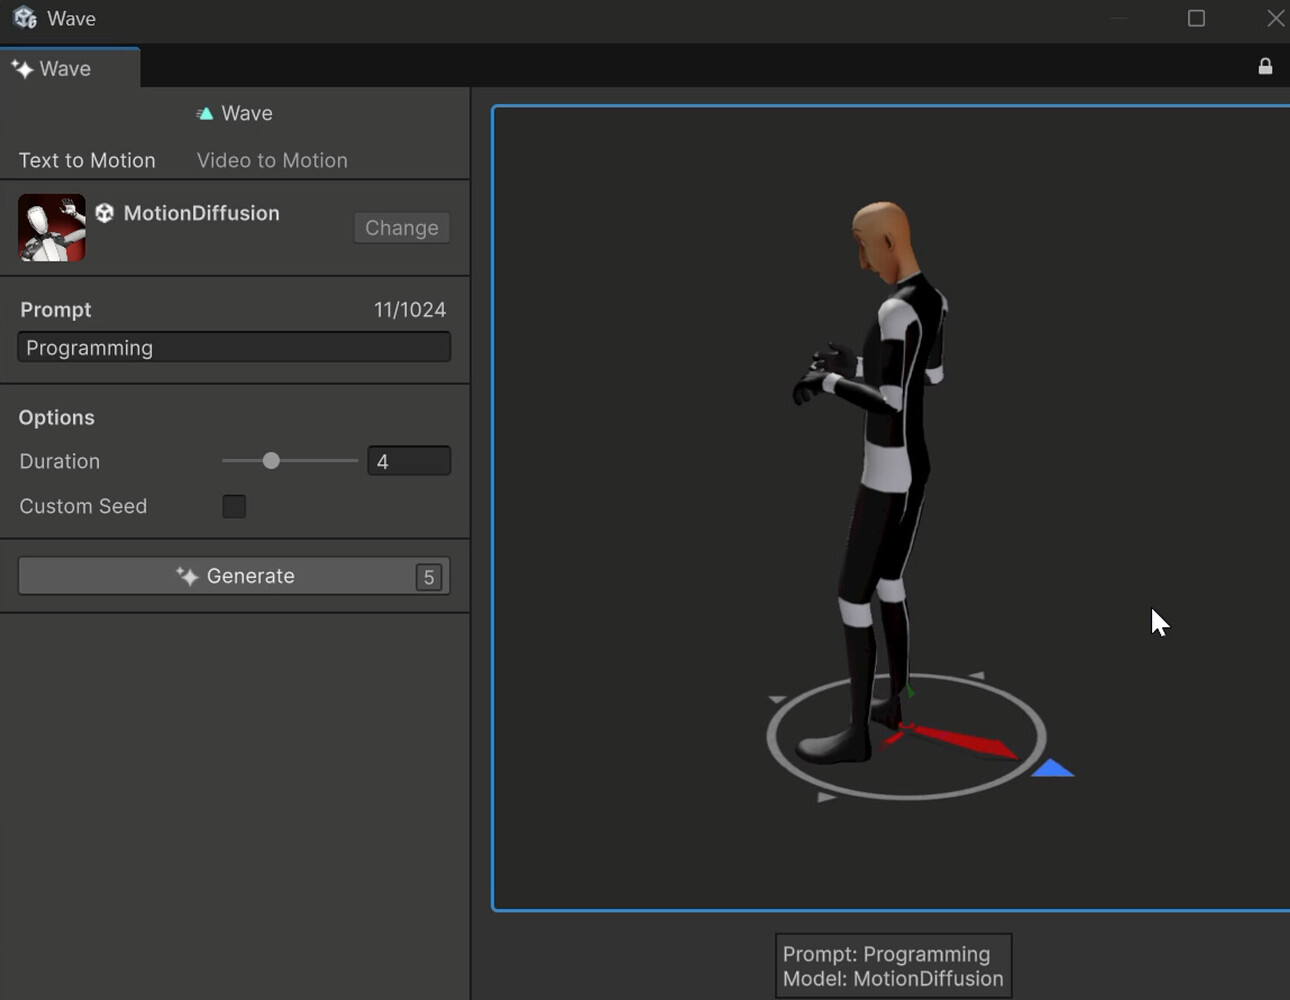Click the generation count badge showing 5

pyautogui.click(x=428, y=577)
